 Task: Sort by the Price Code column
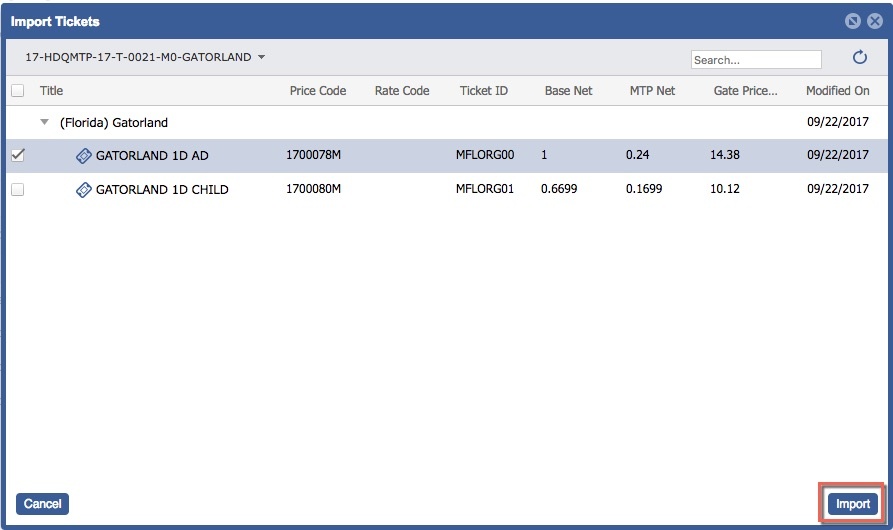(317, 91)
